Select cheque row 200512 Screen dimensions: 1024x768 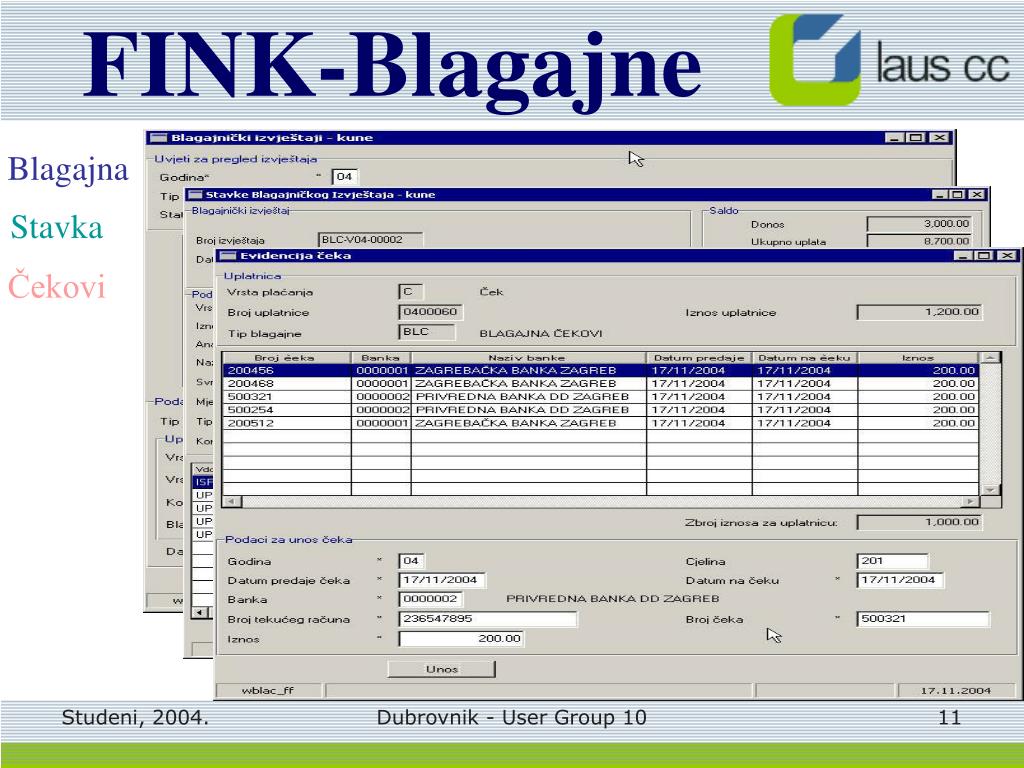click(600, 423)
